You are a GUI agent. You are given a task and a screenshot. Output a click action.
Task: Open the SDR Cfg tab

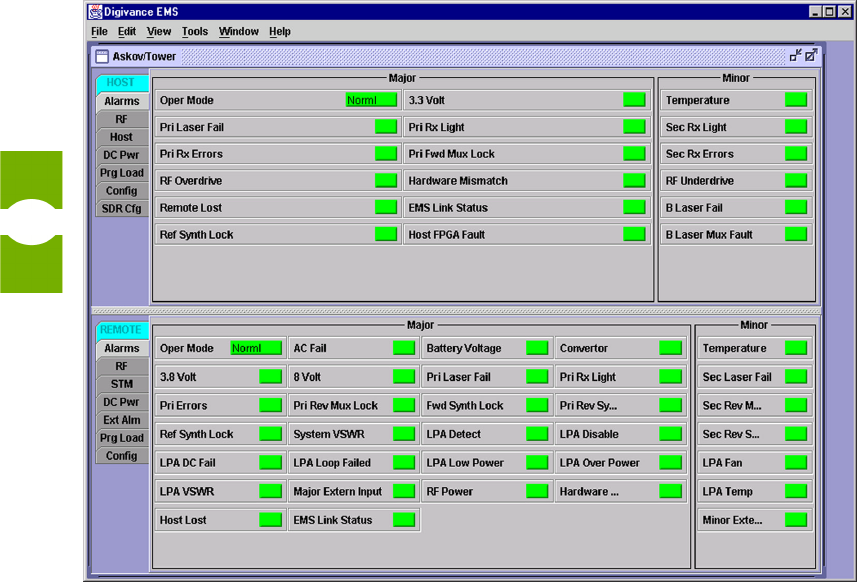pos(122,209)
